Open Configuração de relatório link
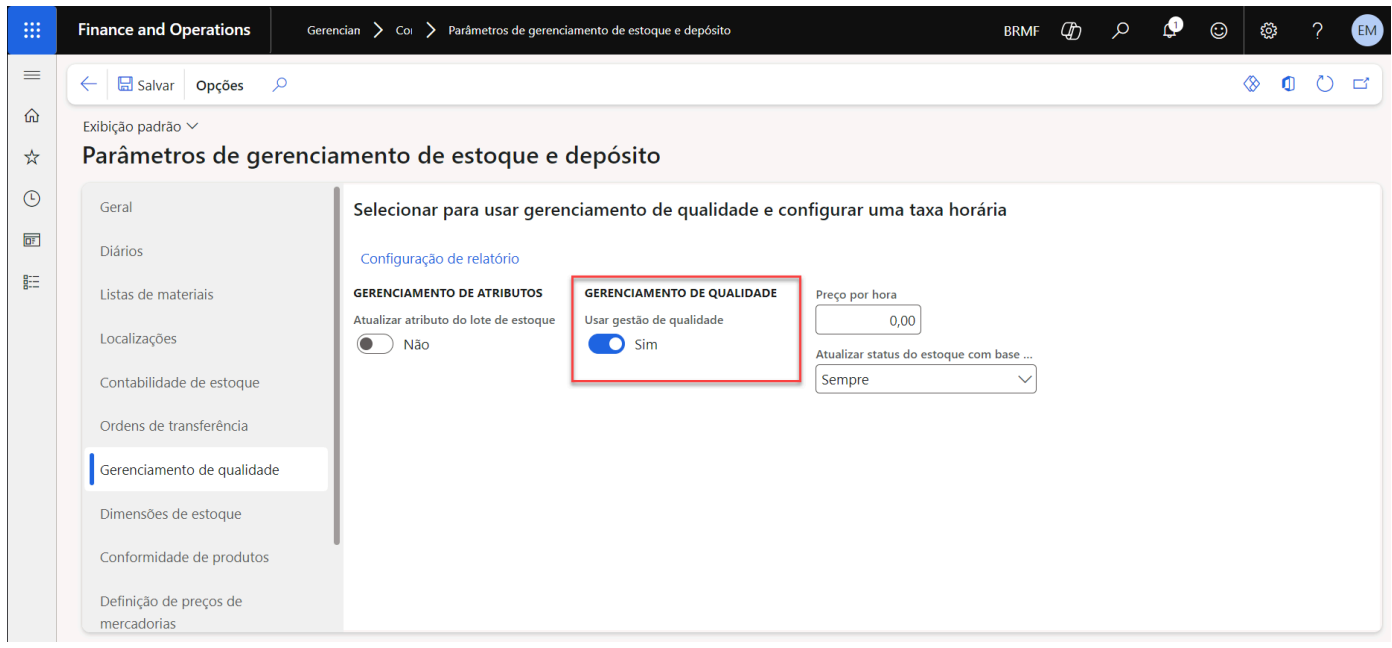The width and height of the screenshot is (1392, 648). click(x=439, y=258)
